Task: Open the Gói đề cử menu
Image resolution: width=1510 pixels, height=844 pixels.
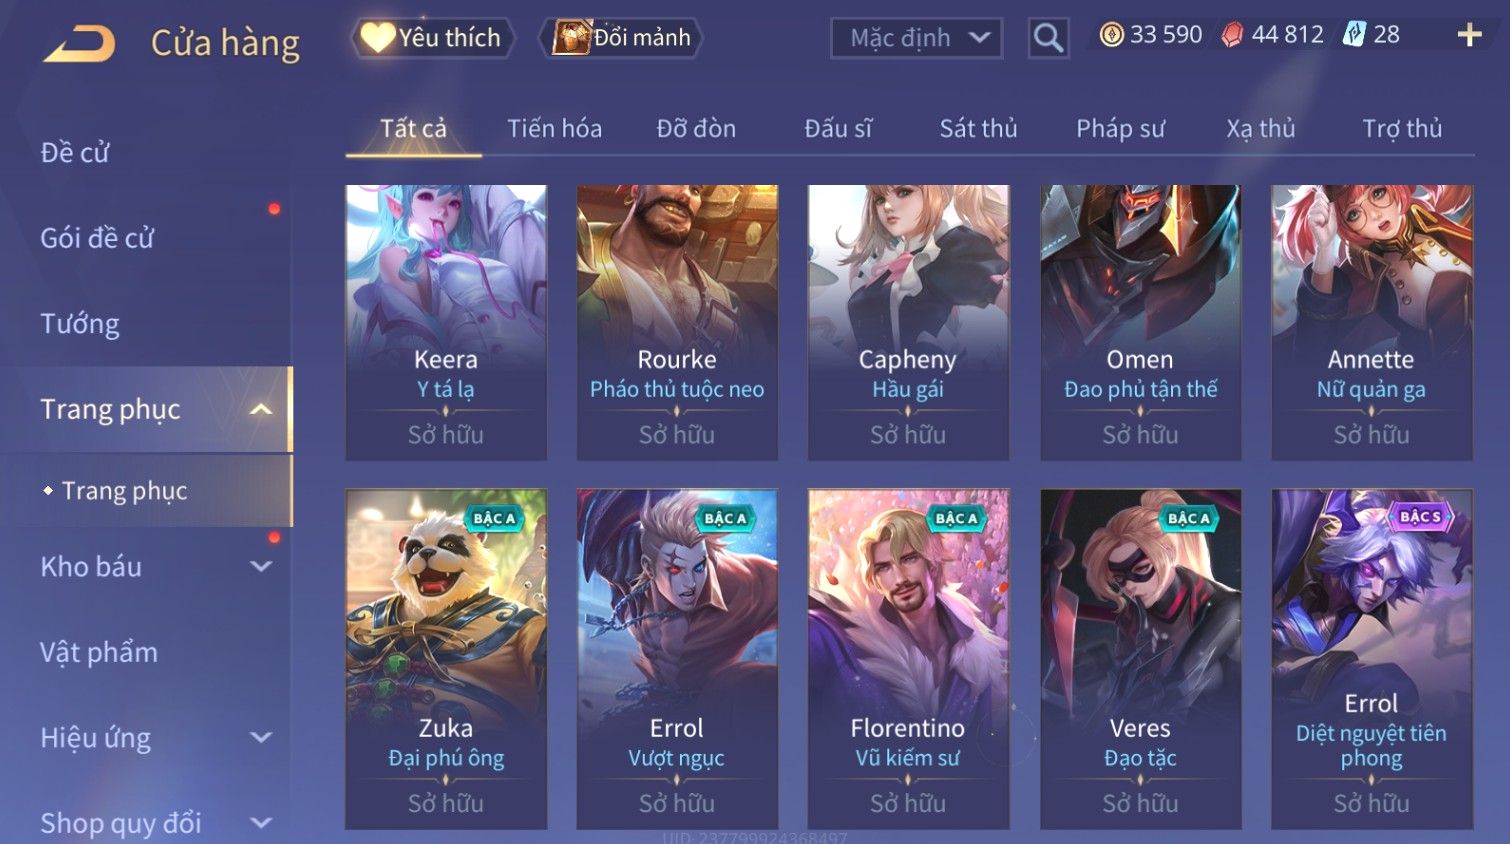Action: 97,238
